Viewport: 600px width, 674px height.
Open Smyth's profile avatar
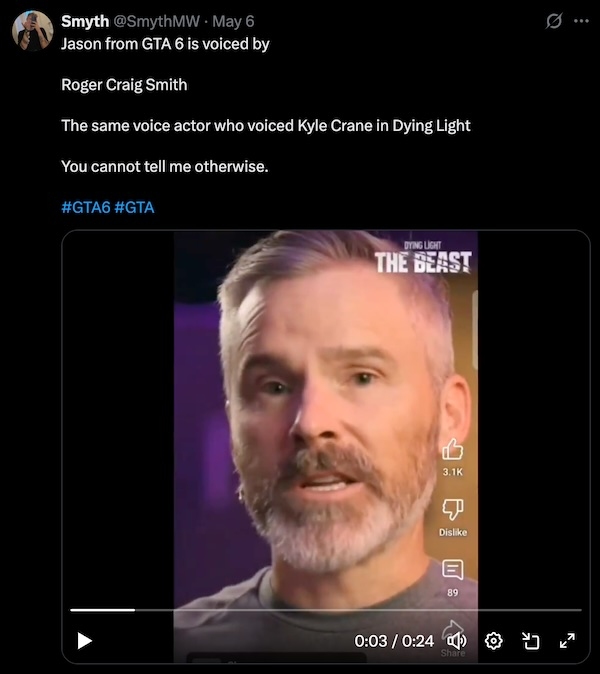click(32, 31)
